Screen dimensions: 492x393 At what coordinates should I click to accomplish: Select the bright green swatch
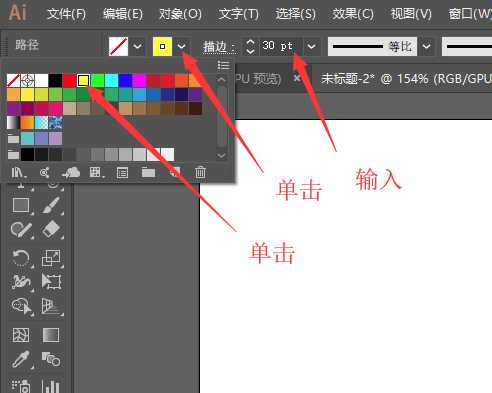coord(97,80)
